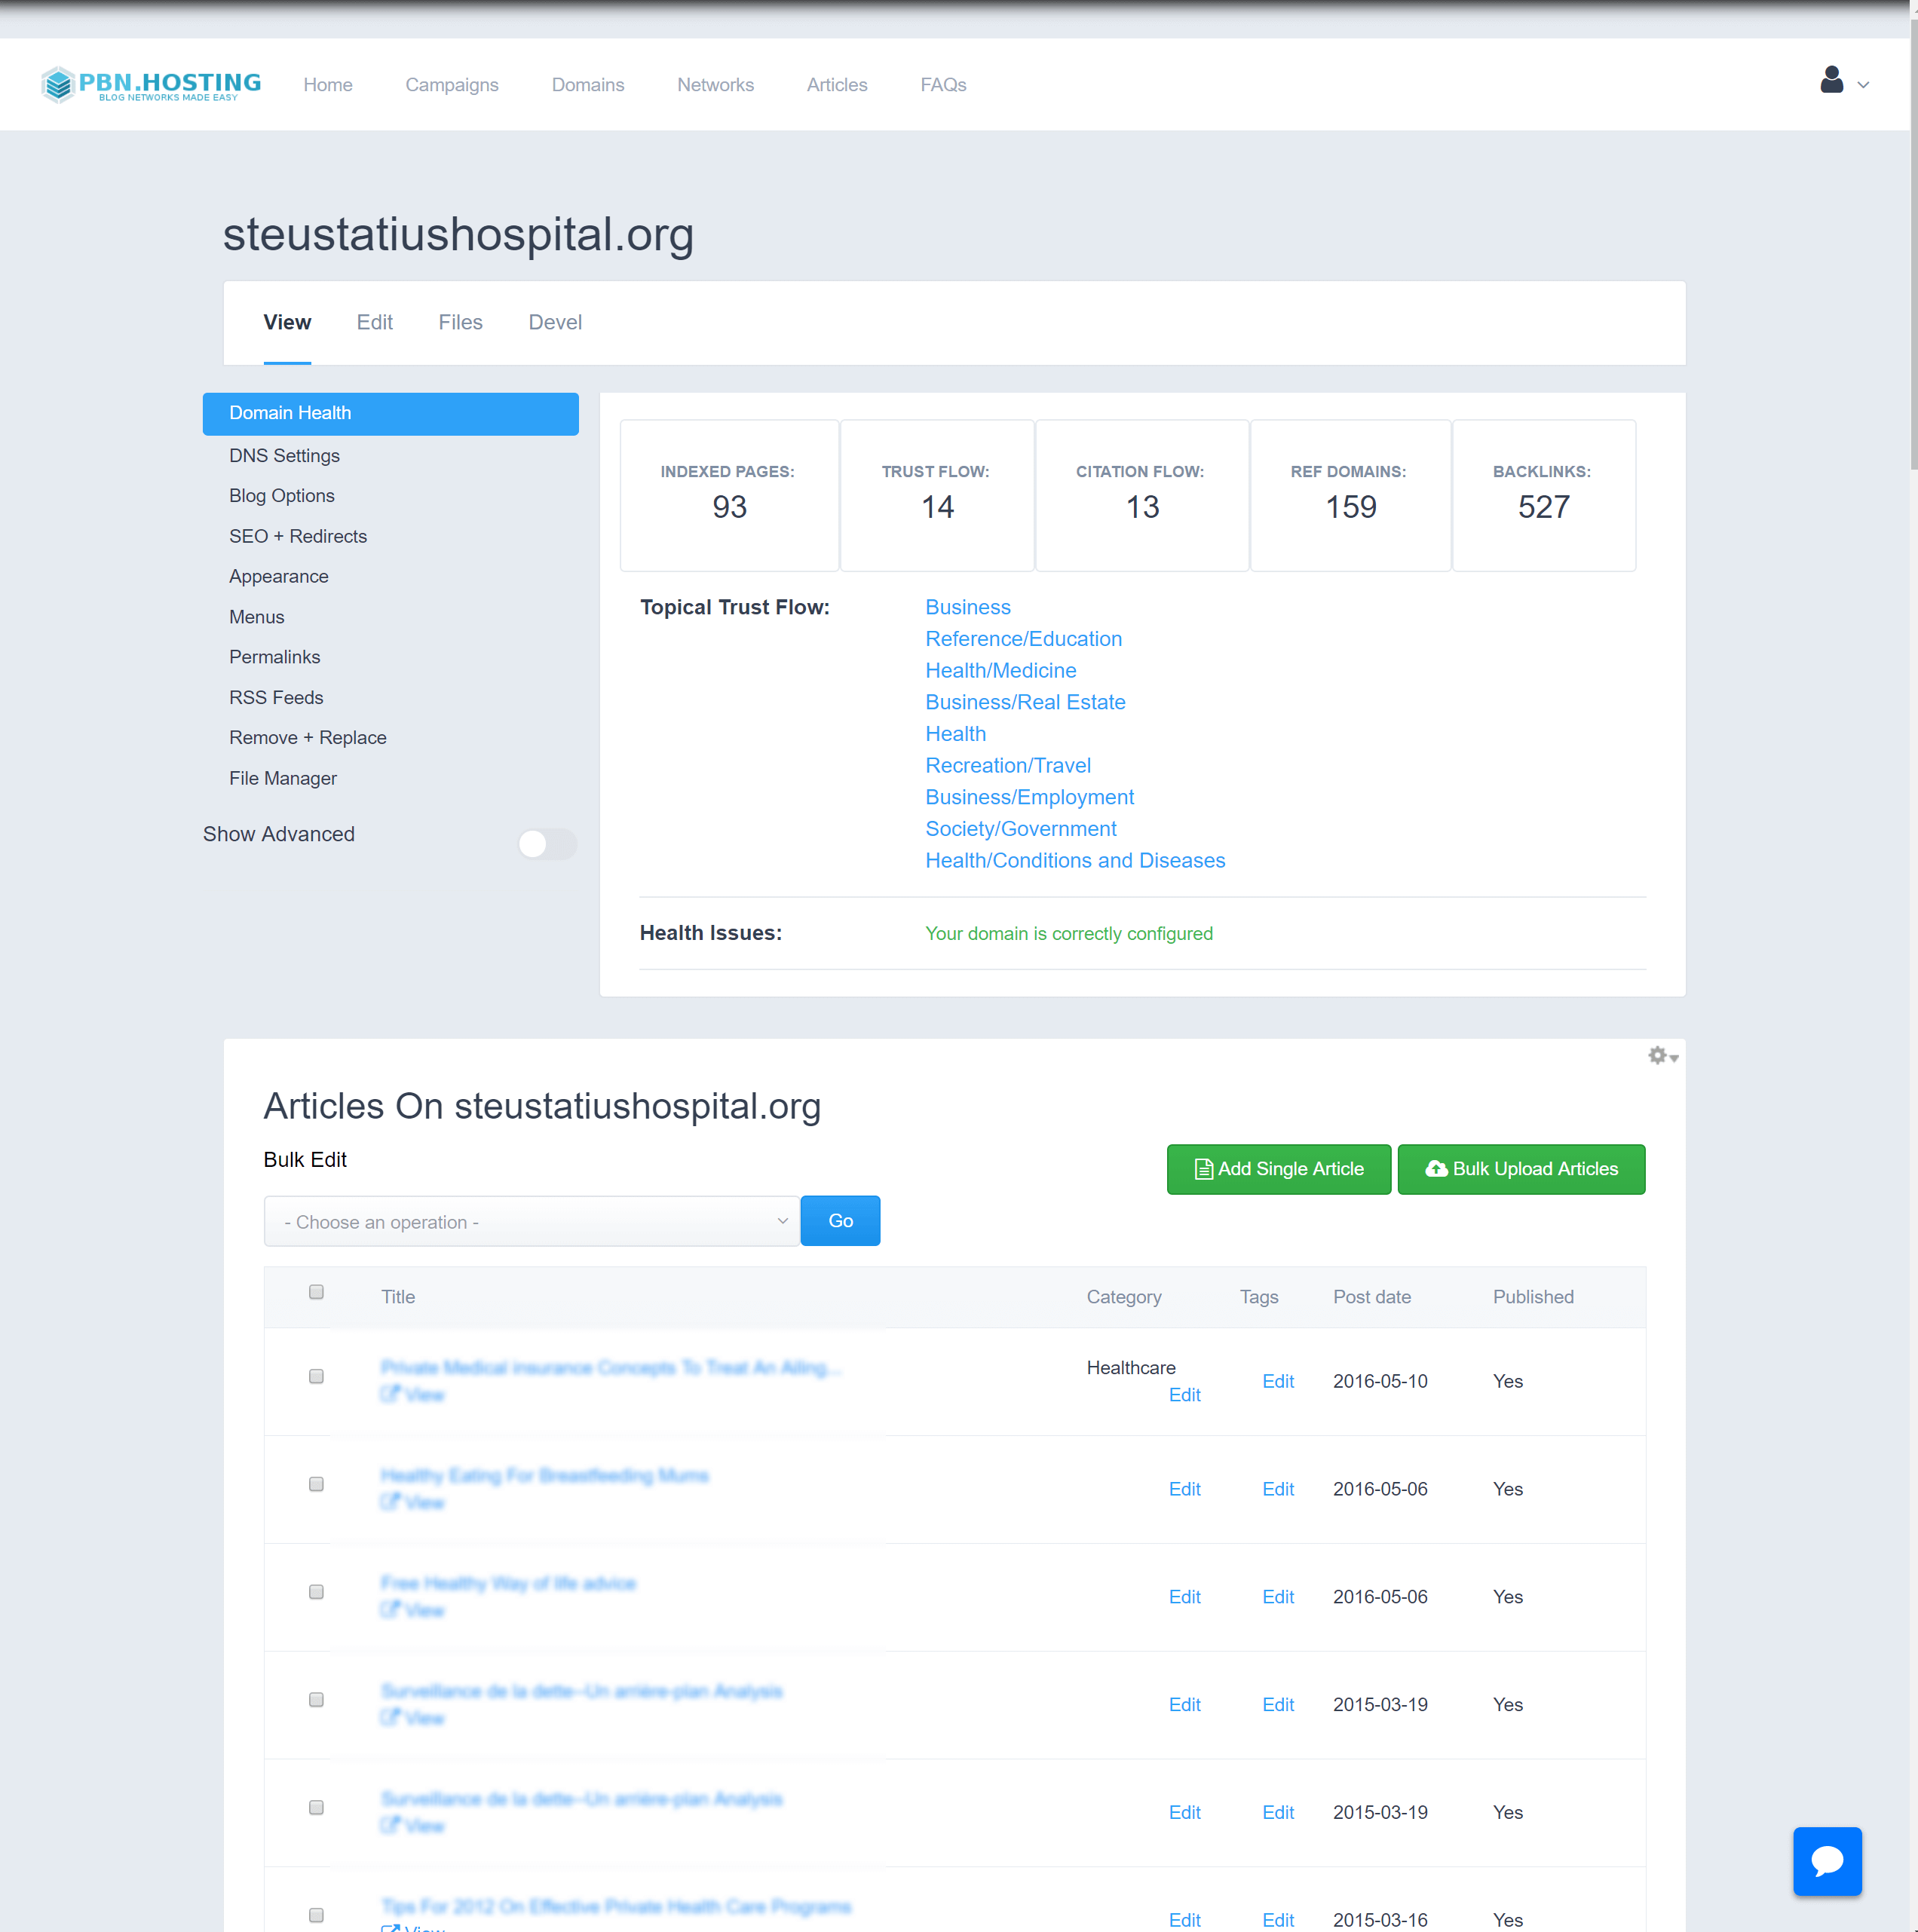Tick checkbox for Tips For 2012 article

(316, 1915)
